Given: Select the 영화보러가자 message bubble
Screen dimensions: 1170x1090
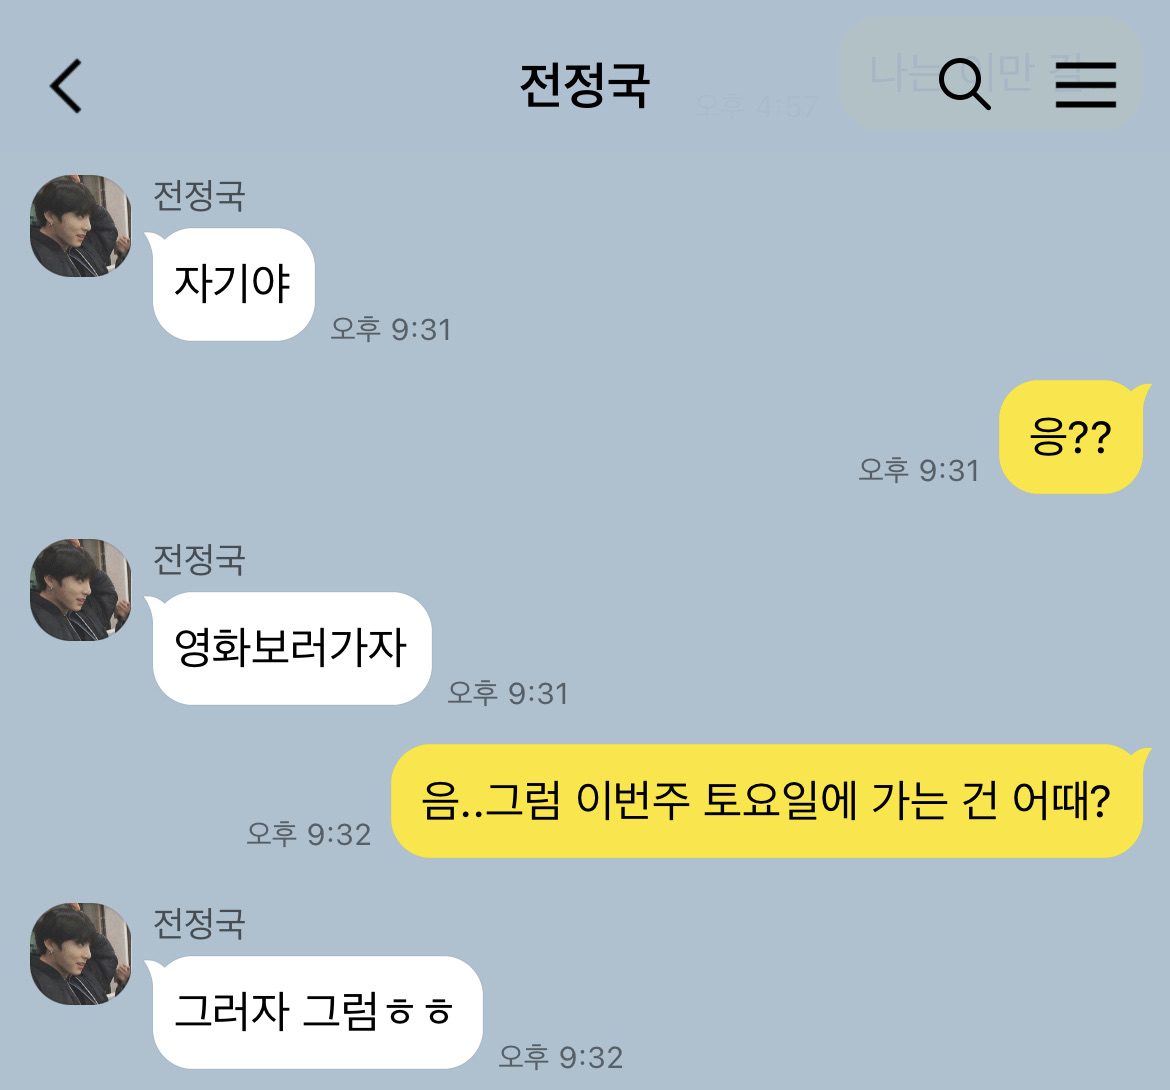Looking at the screenshot, I should point(290,648).
